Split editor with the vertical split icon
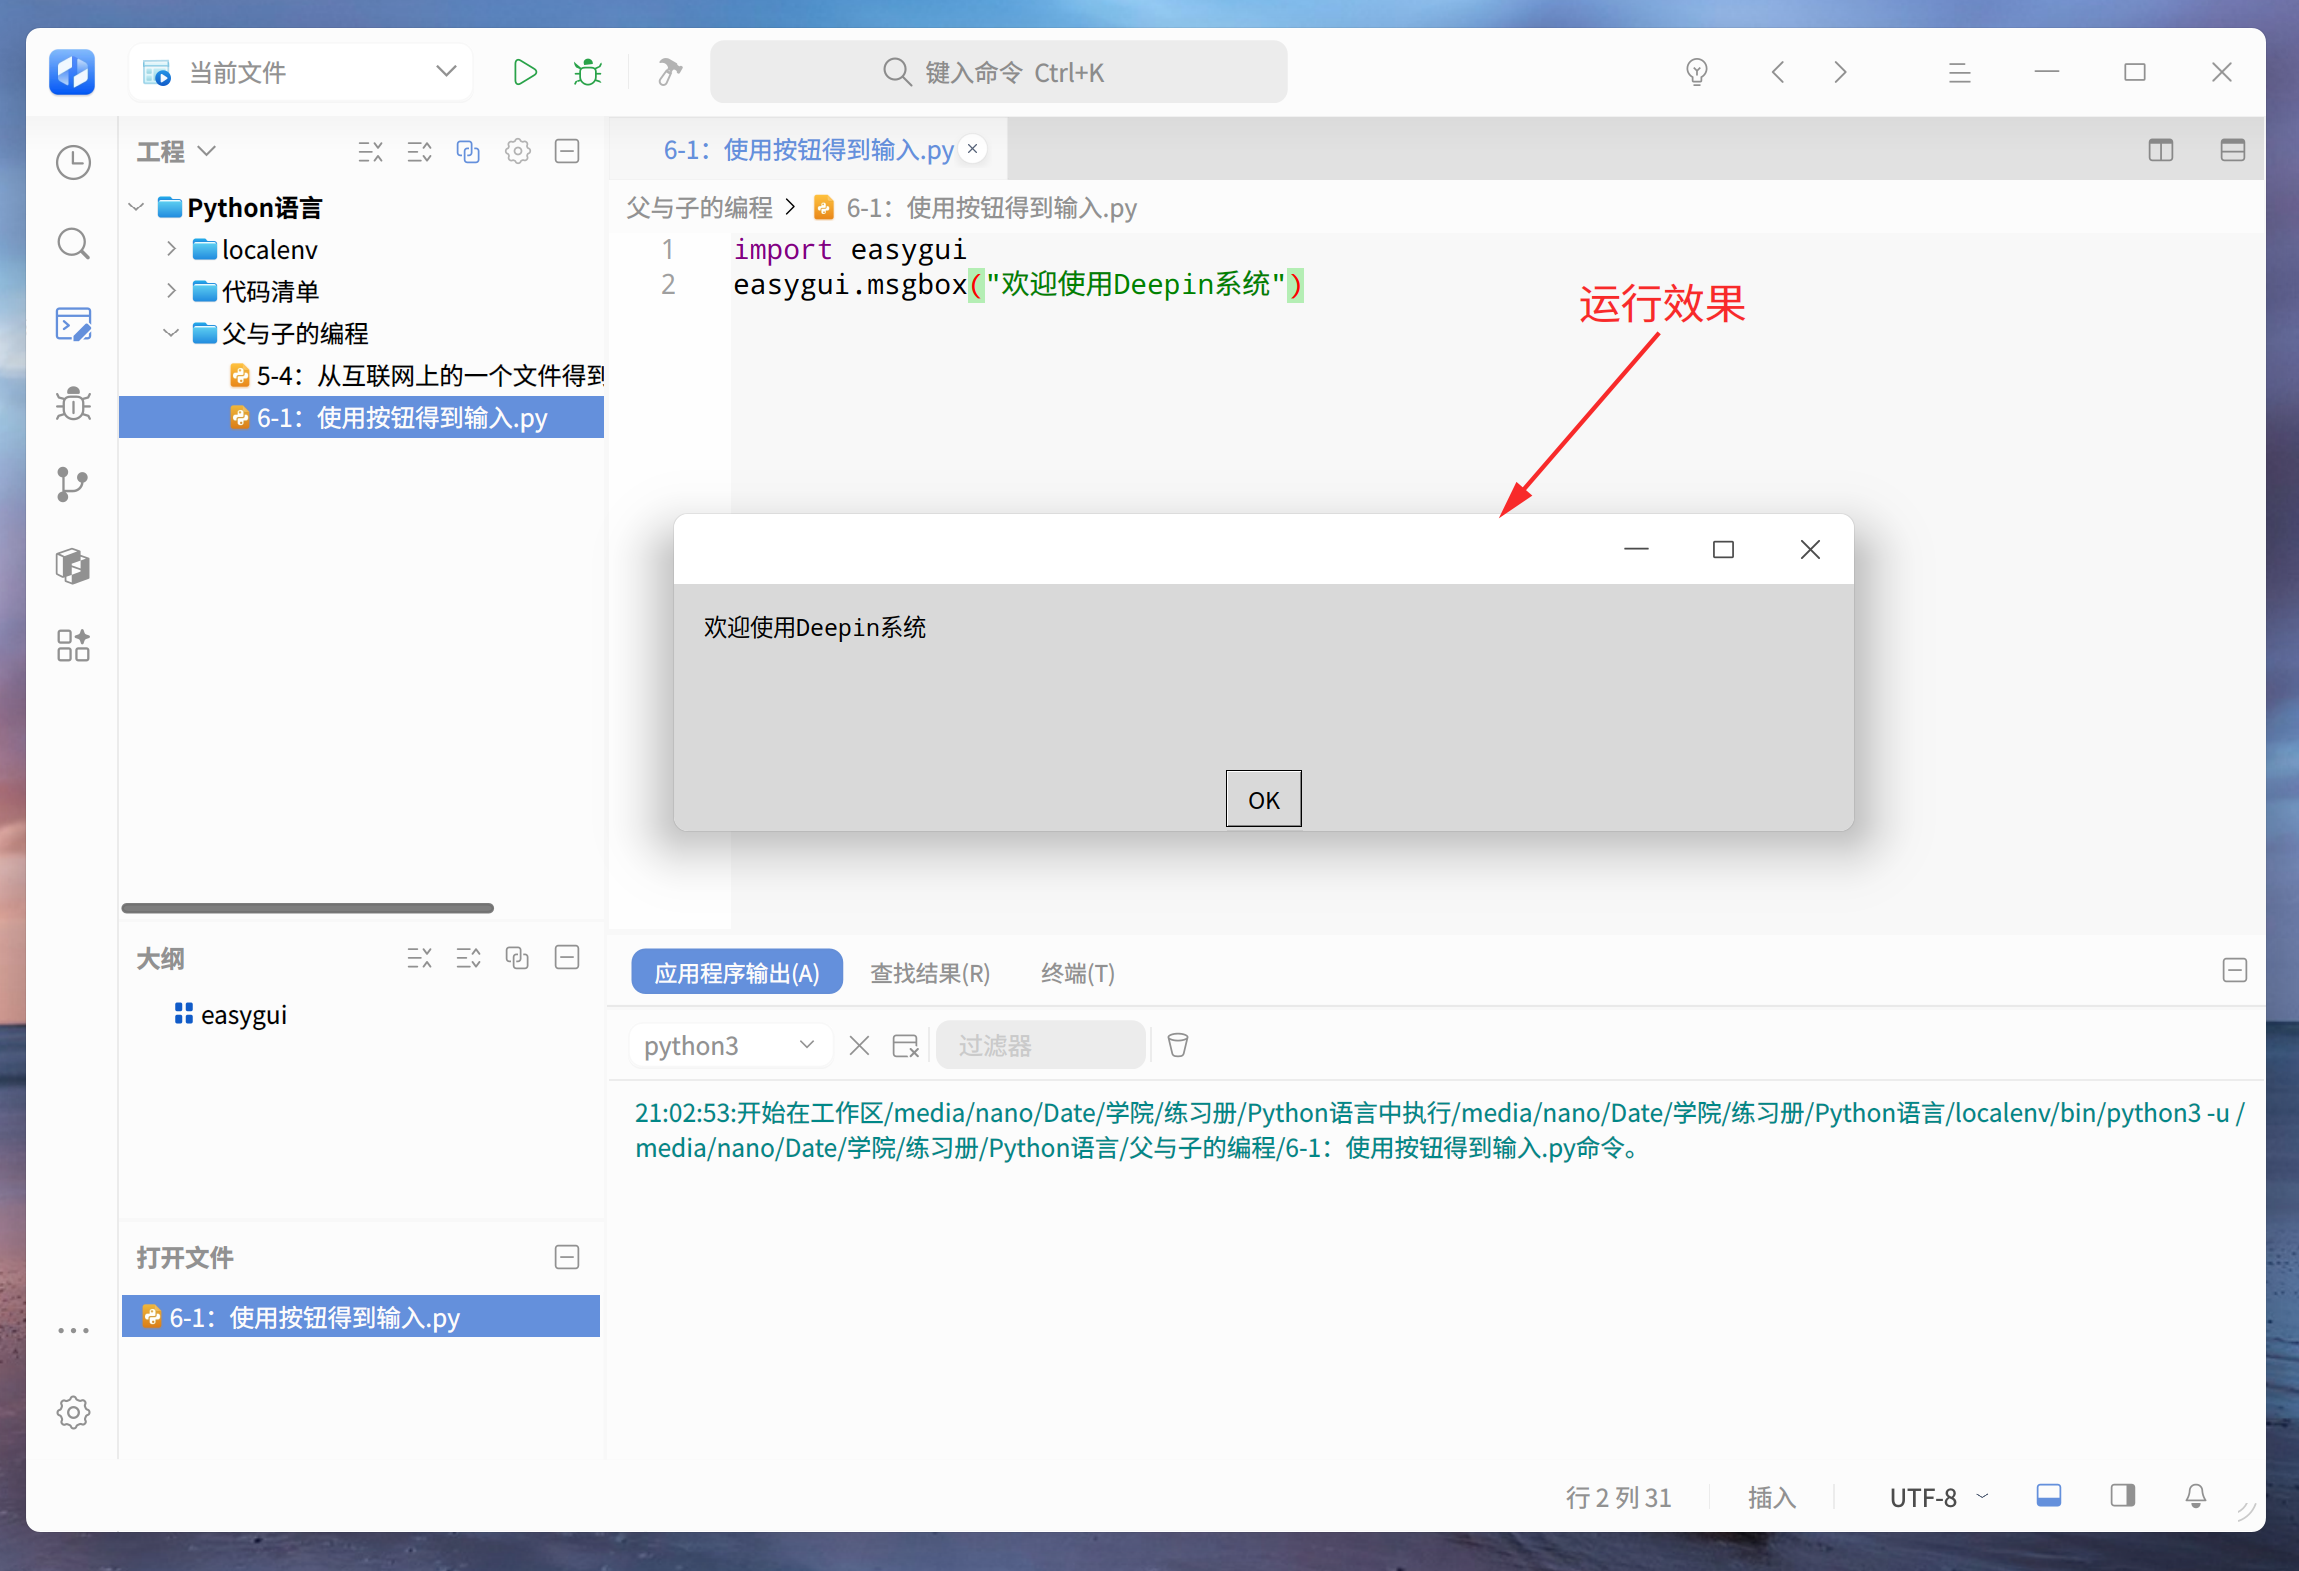The image size is (2299, 1571). [2161, 150]
